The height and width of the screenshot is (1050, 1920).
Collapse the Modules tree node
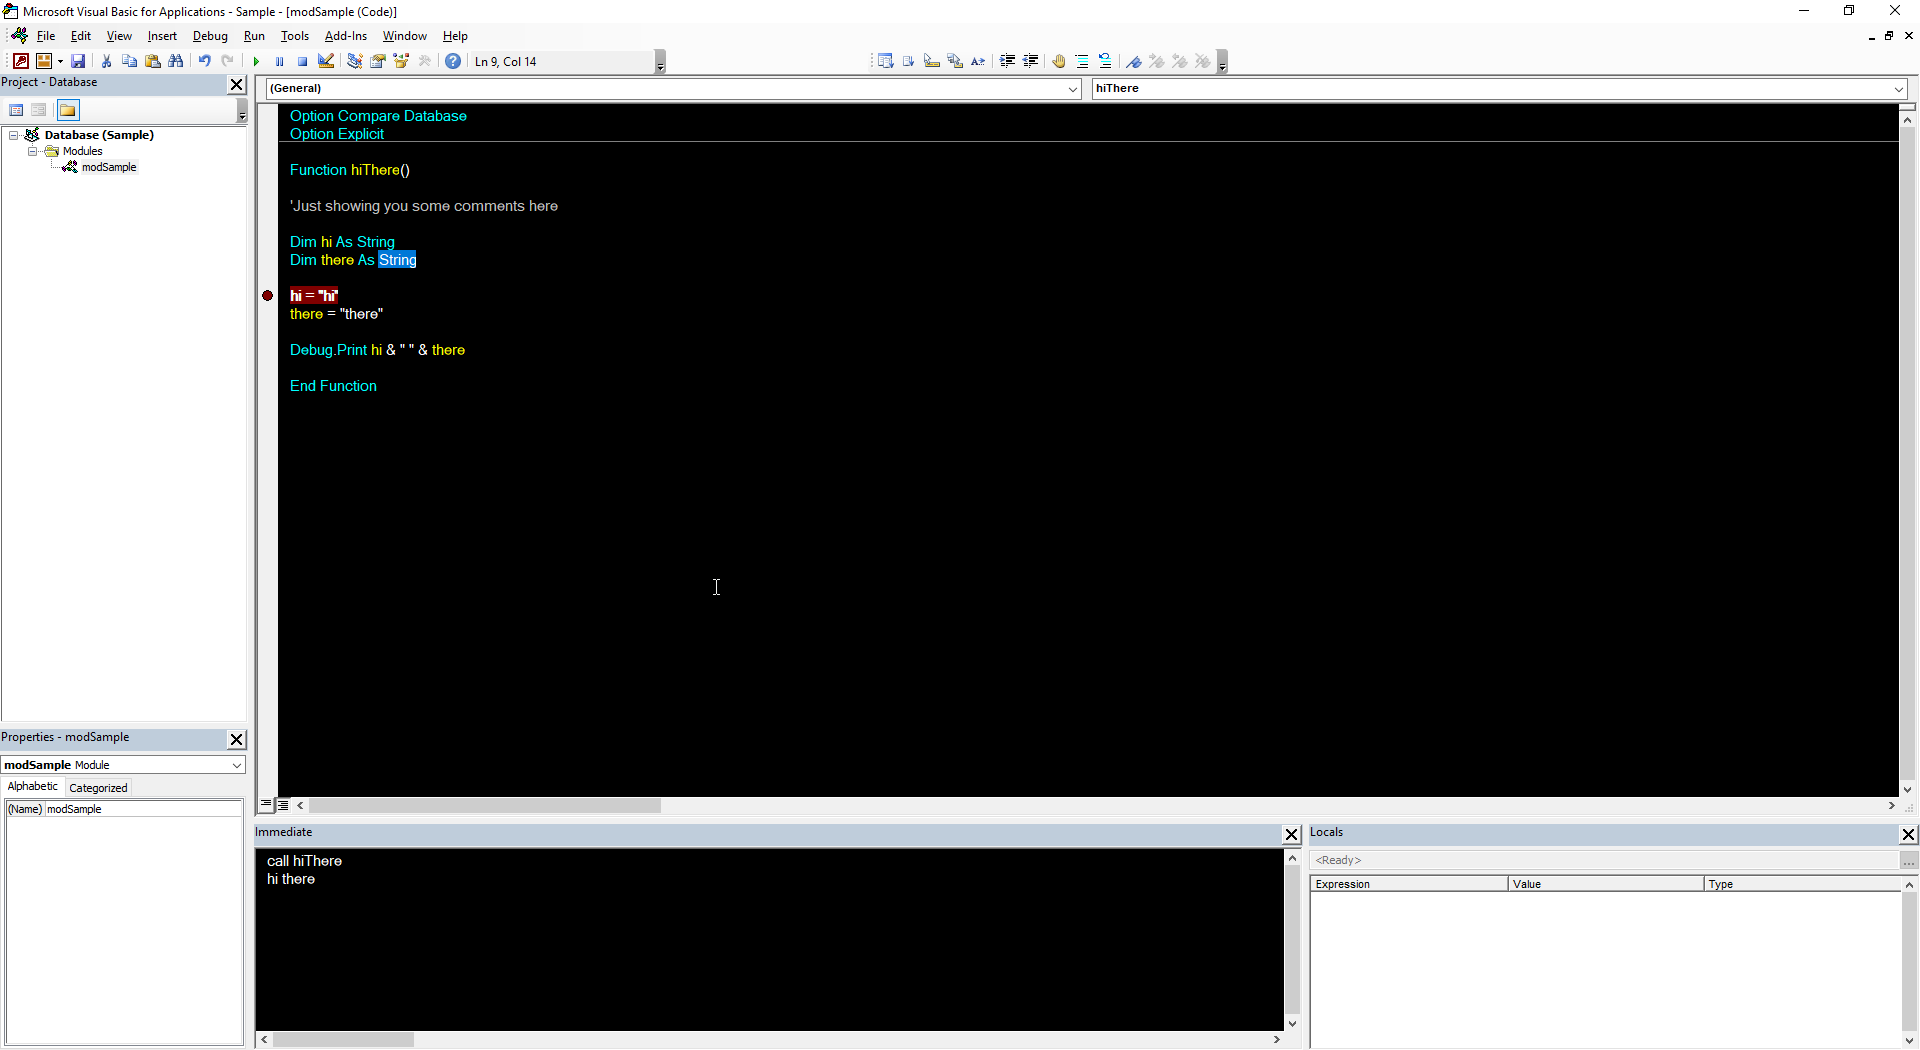click(32, 152)
